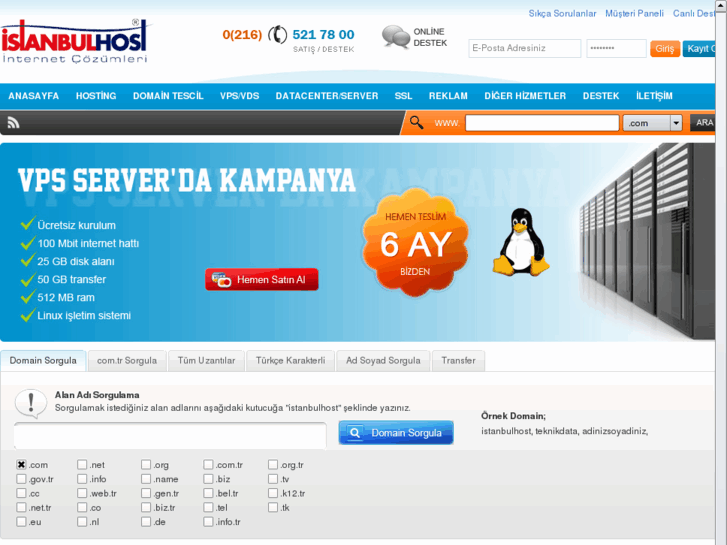Check the .com.tr extension checkbox
Viewport: 727px width, 545px height.
(x=208, y=464)
